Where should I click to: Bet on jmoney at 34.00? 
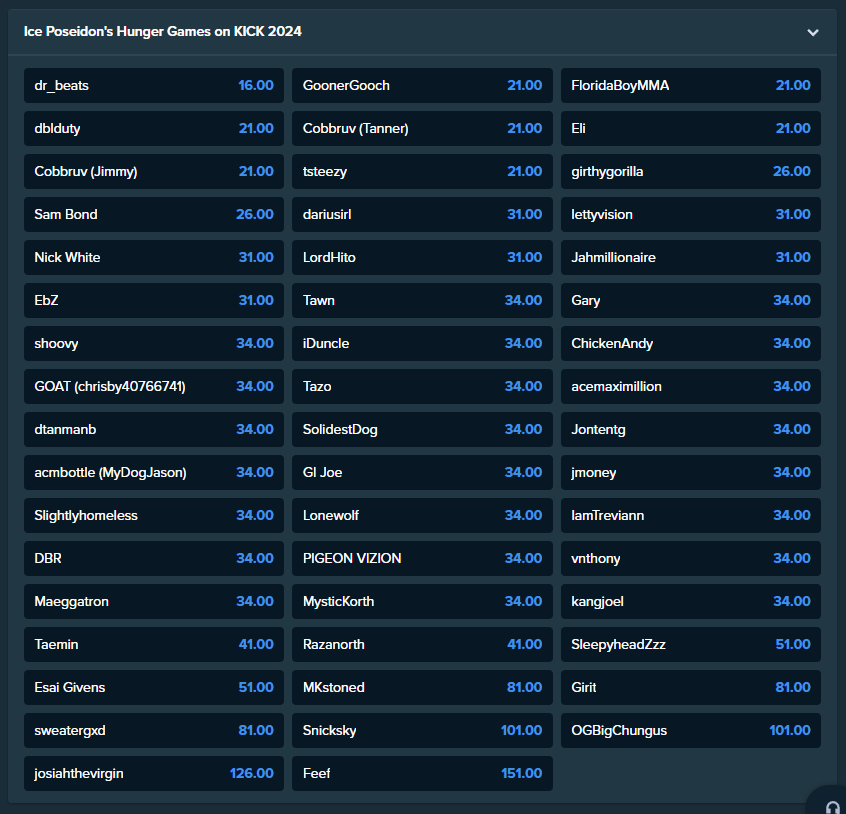pyautogui.click(x=691, y=473)
